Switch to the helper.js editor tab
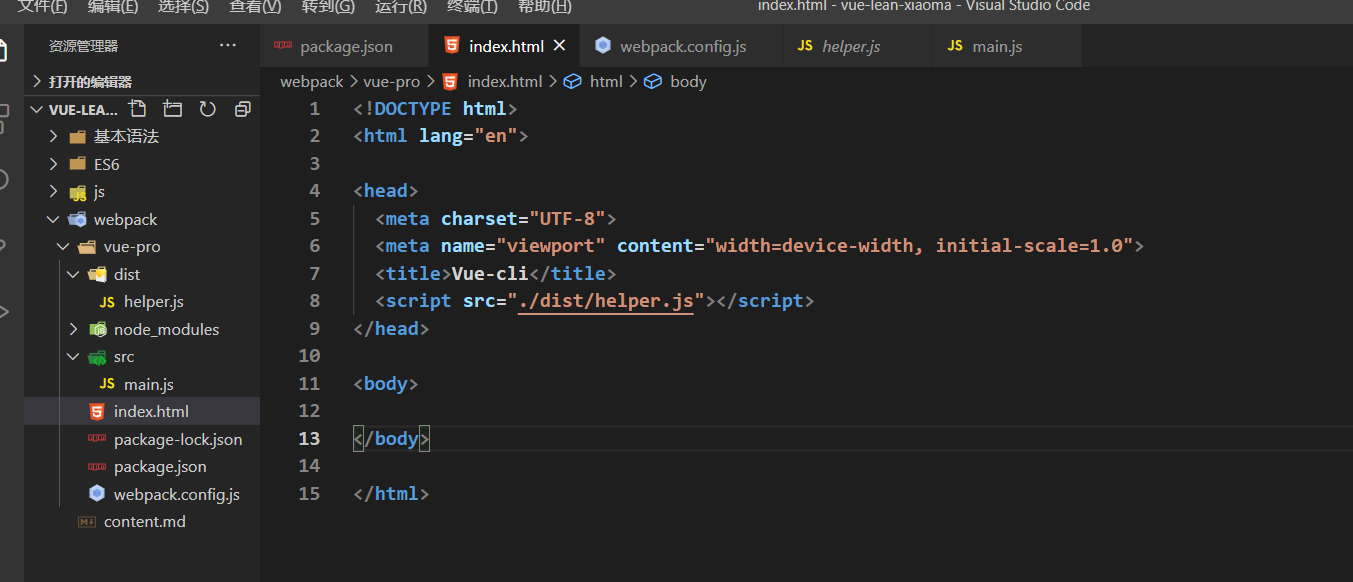Viewport: 1353px width, 582px height. pyautogui.click(x=857, y=46)
